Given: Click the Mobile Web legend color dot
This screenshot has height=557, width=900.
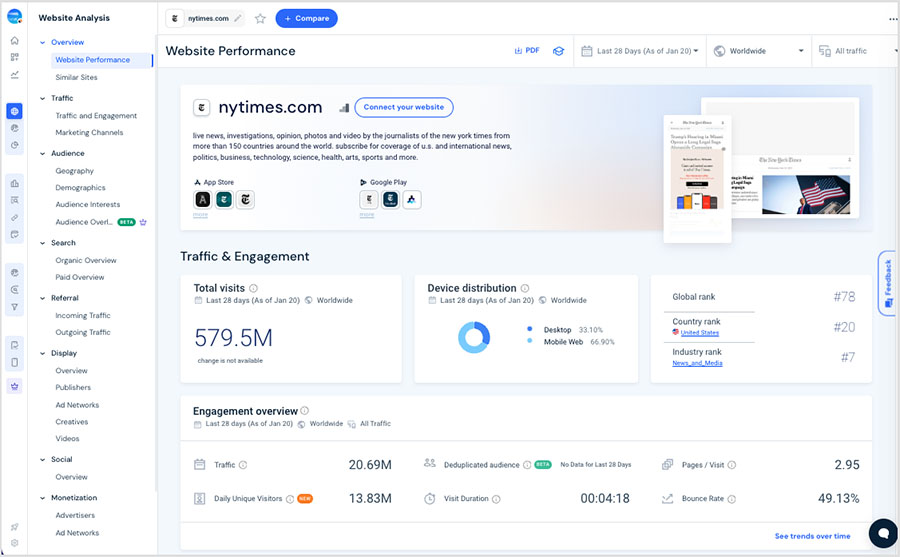Looking at the screenshot, I should click(x=529, y=341).
